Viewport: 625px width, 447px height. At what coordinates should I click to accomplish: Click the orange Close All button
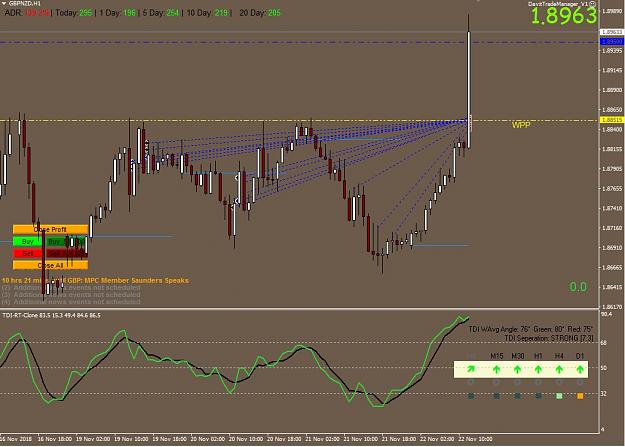click(50, 265)
